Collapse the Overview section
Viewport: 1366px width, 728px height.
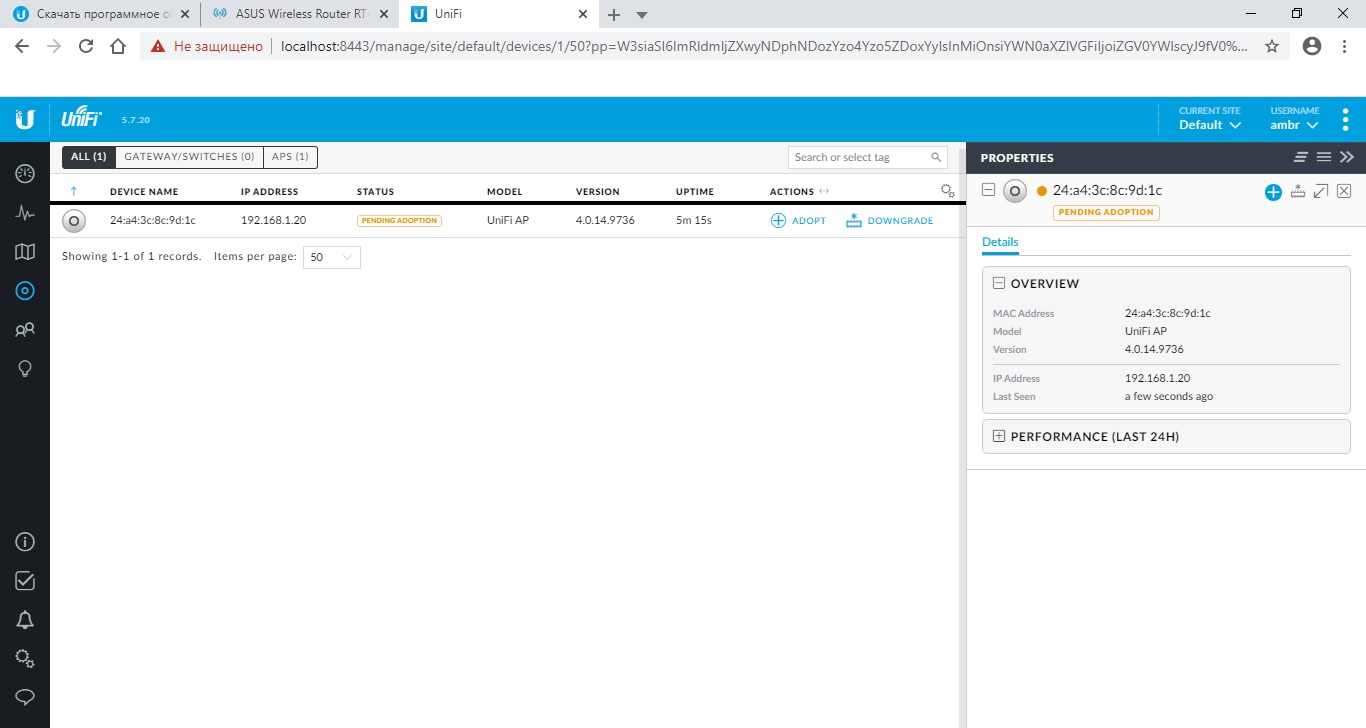[x=998, y=284]
